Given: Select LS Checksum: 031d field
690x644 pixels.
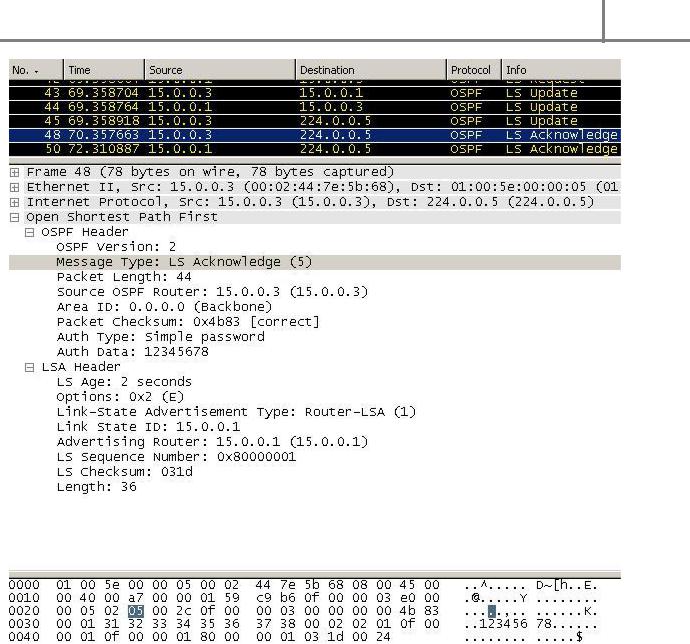Looking at the screenshot, I should click(125, 472).
